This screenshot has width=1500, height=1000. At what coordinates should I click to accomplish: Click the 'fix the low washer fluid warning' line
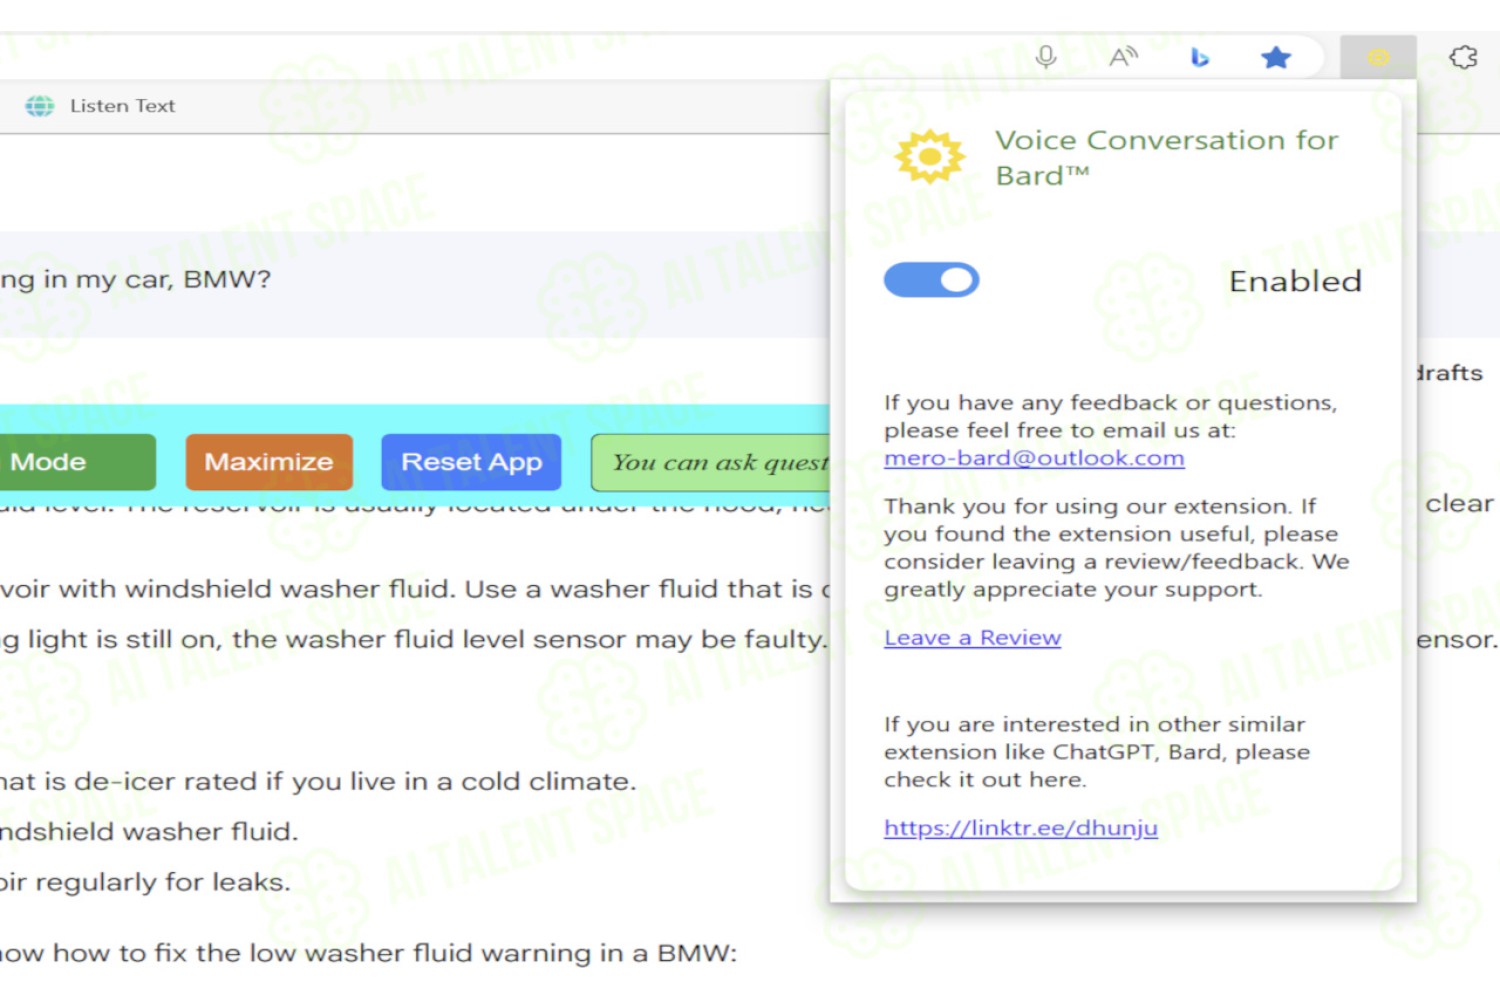(x=368, y=953)
